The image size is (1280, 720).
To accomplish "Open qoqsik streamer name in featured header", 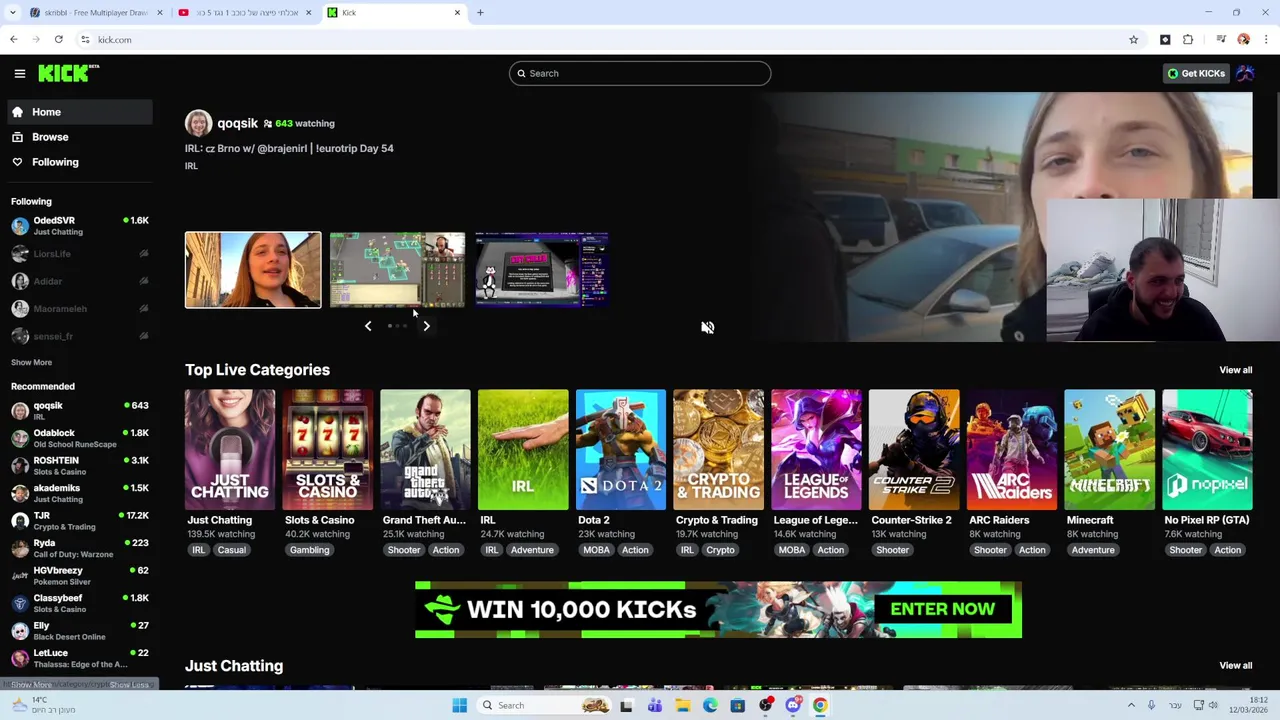I will click(238, 123).
